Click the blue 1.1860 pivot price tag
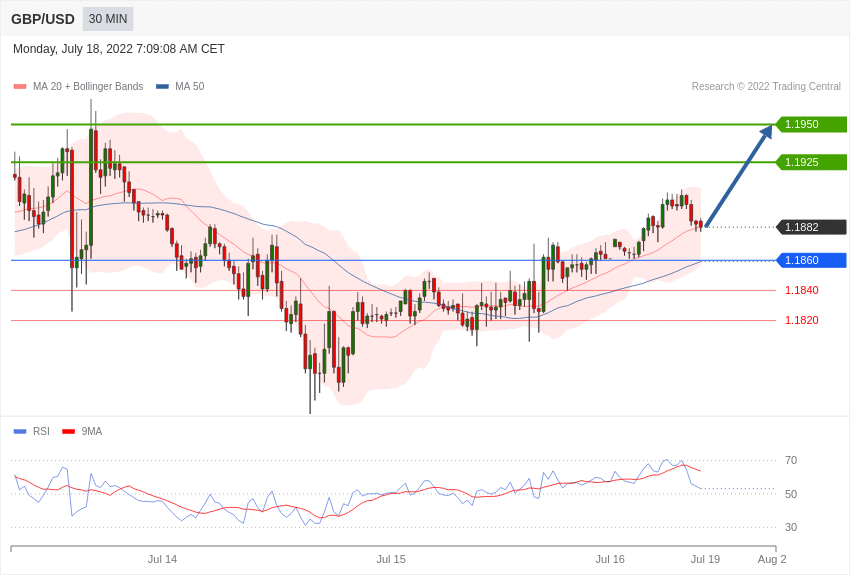This screenshot has height=576, width=850. tap(811, 260)
